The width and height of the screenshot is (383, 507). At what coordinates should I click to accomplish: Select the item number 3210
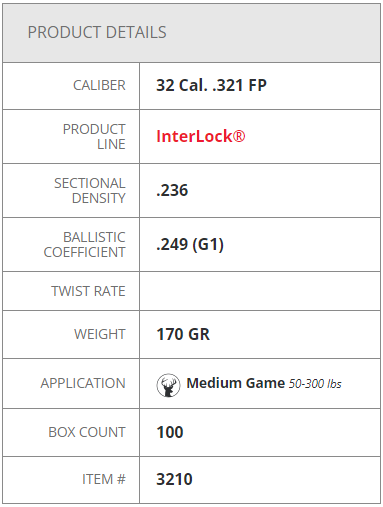point(174,479)
